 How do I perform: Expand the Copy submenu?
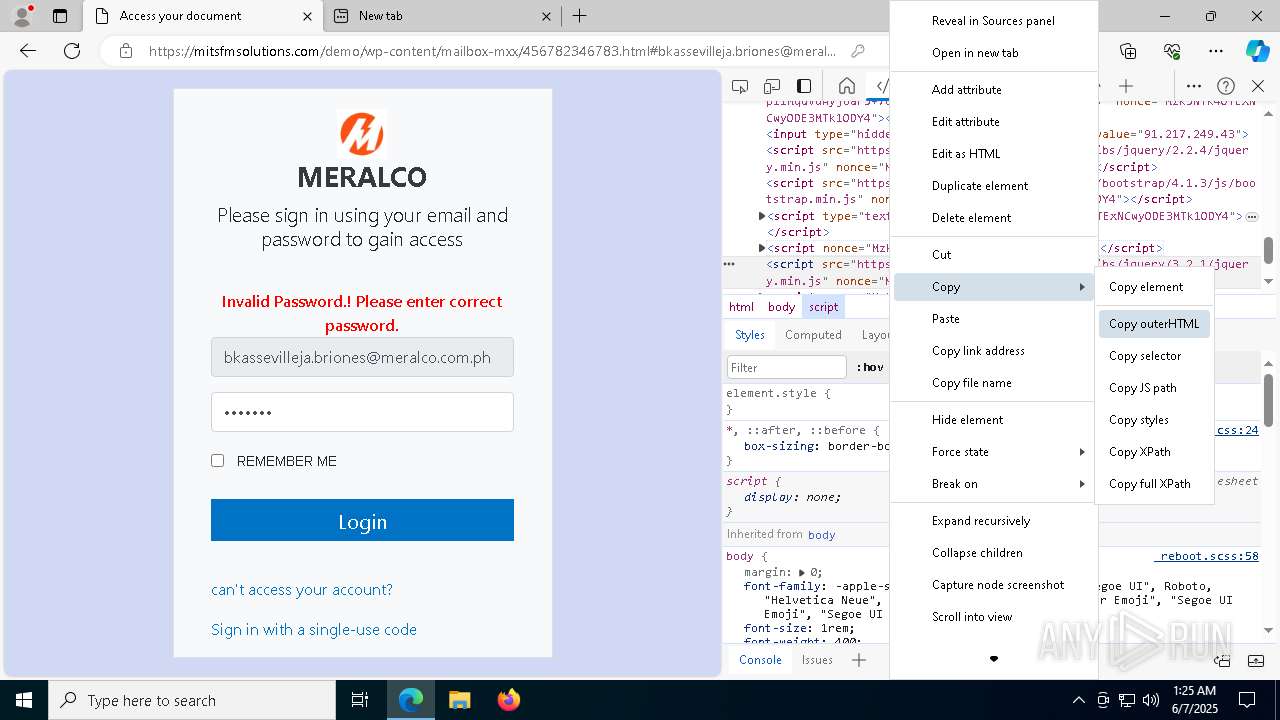pyautogui.click(x=993, y=287)
